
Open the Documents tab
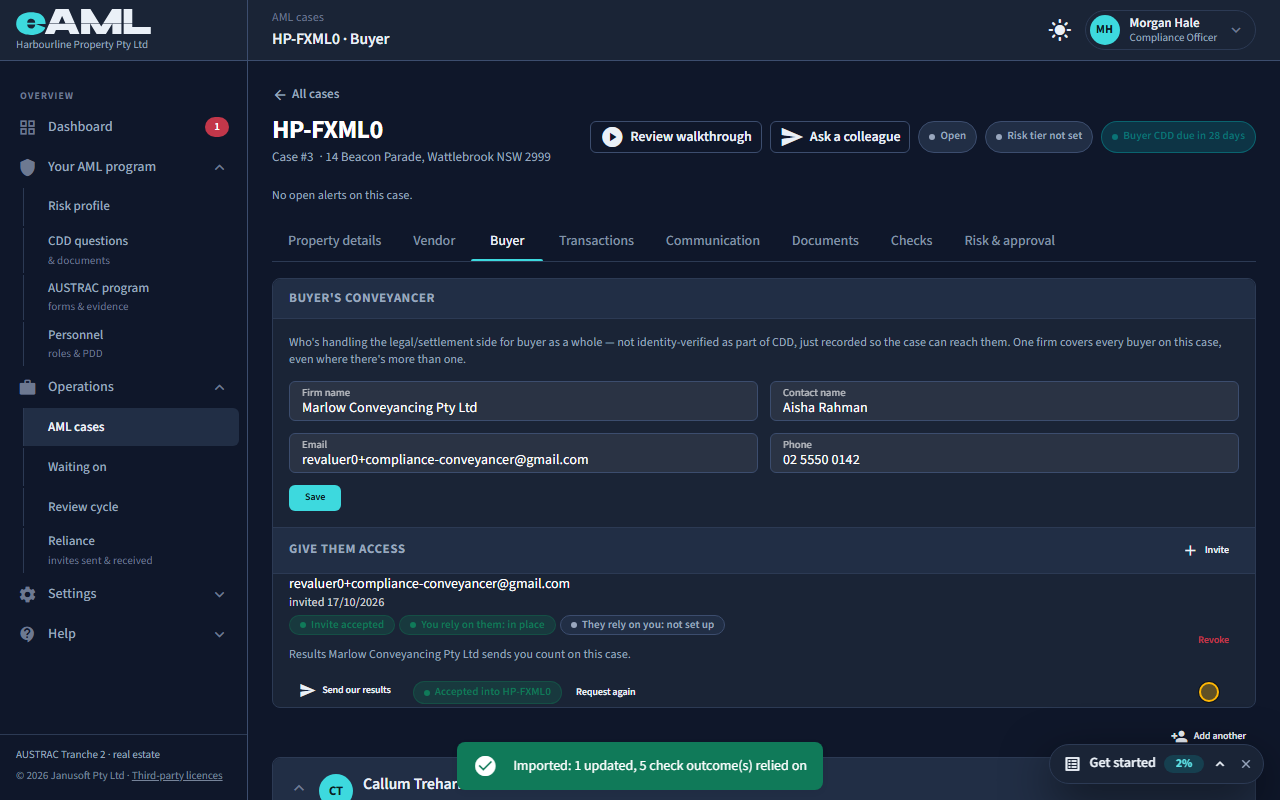pos(825,241)
